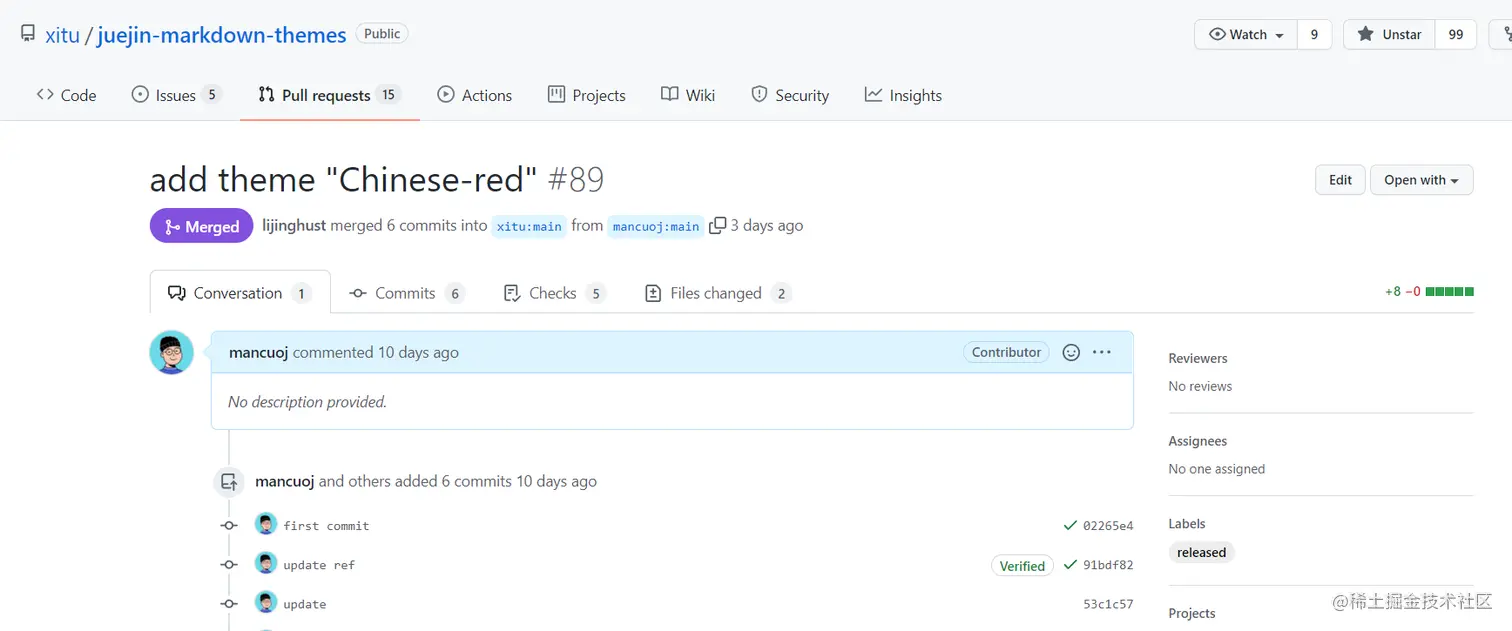Open the Pull requests tab
The width and height of the screenshot is (1512, 631).
click(x=329, y=95)
